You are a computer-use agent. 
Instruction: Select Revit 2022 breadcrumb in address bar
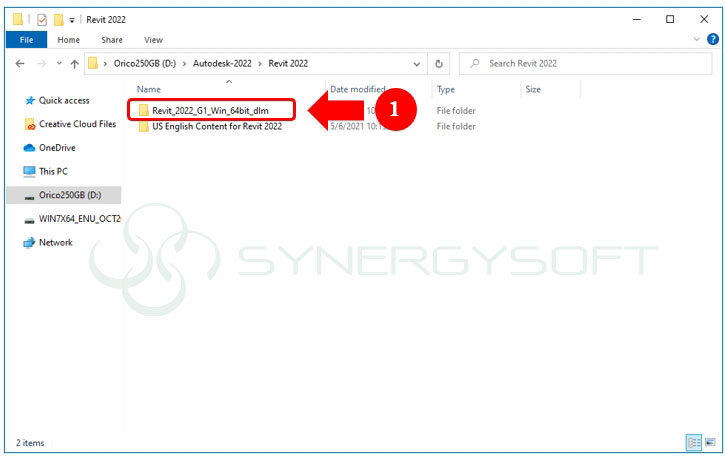(x=288, y=63)
